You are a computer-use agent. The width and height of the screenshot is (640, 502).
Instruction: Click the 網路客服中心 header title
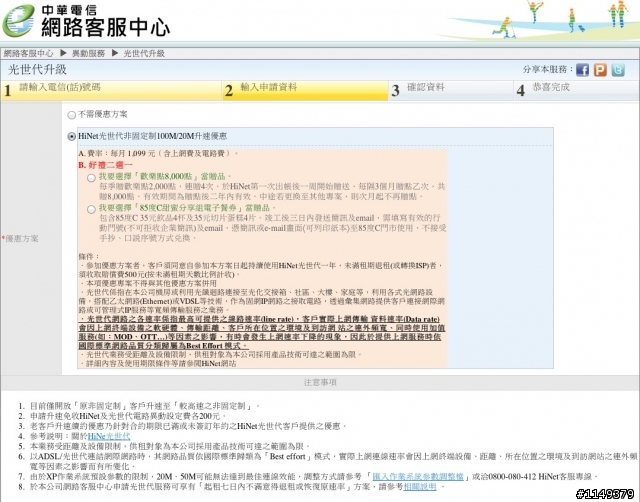(x=105, y=27)
